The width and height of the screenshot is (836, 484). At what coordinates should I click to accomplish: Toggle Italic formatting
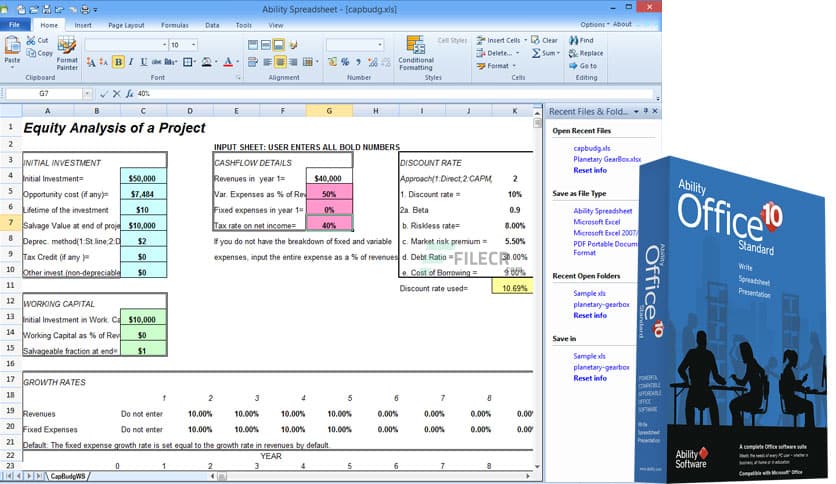[x=131, y=62]
